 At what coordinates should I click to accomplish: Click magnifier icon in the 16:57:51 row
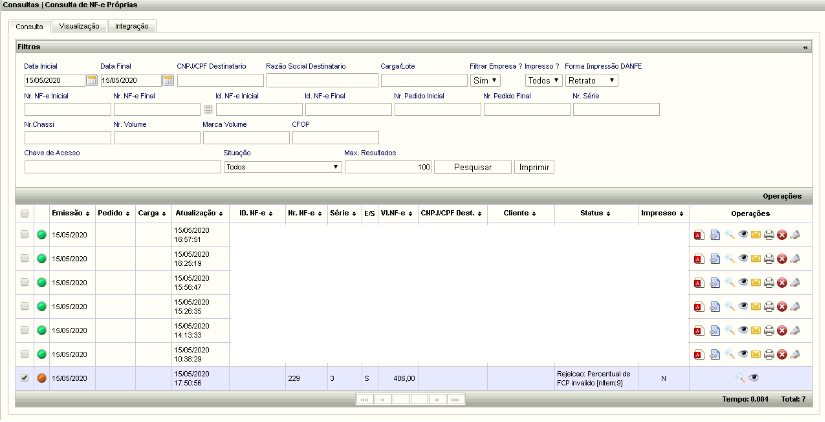coord(729,235)
